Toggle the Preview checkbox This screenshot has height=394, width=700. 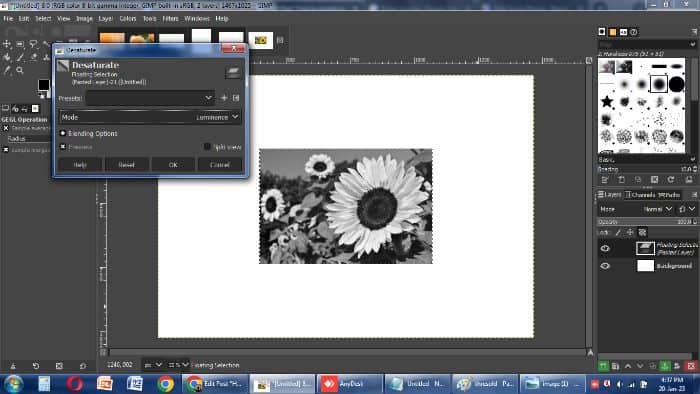pos(63,146)
